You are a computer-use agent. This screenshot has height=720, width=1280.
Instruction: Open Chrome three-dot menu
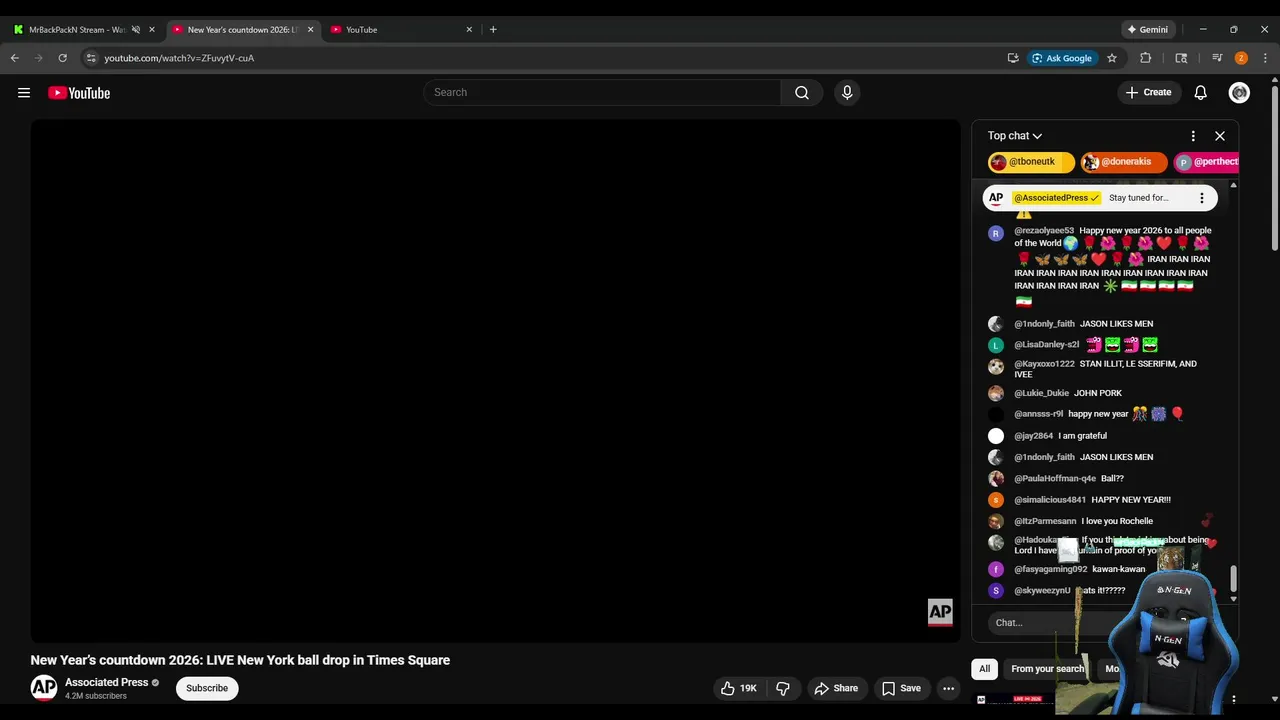click(x=1266, y=58)
